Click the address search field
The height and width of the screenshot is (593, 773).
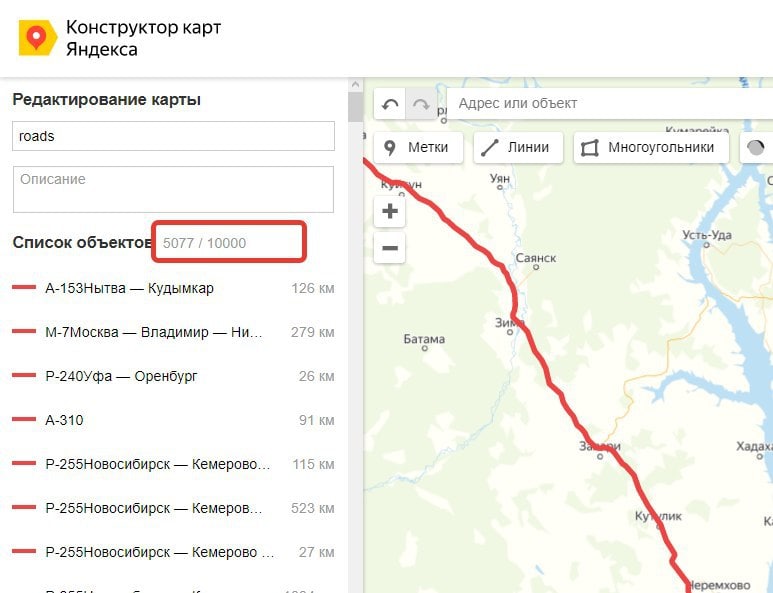click(x=610, y=104)
